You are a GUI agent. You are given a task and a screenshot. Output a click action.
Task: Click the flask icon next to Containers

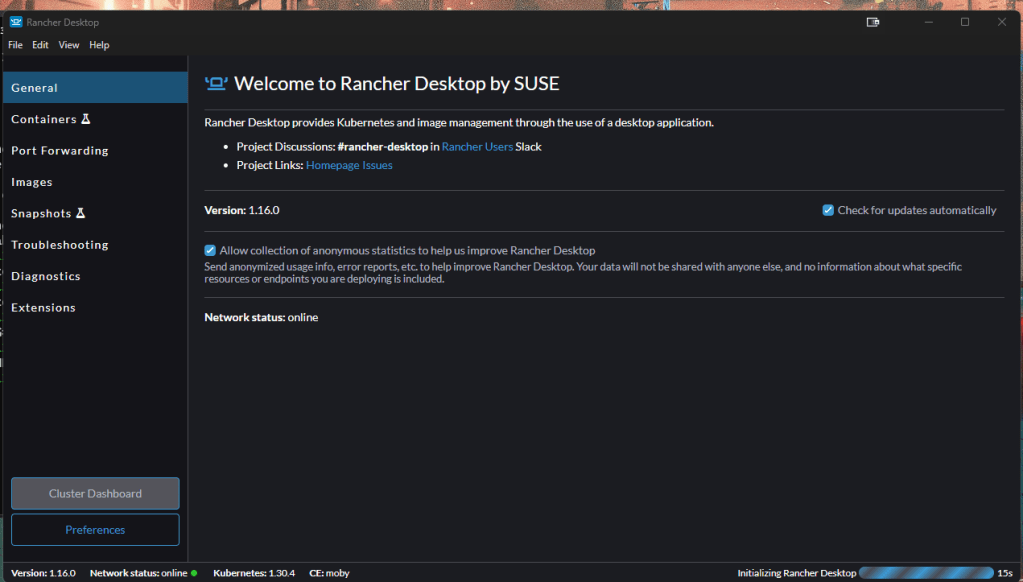85,119
